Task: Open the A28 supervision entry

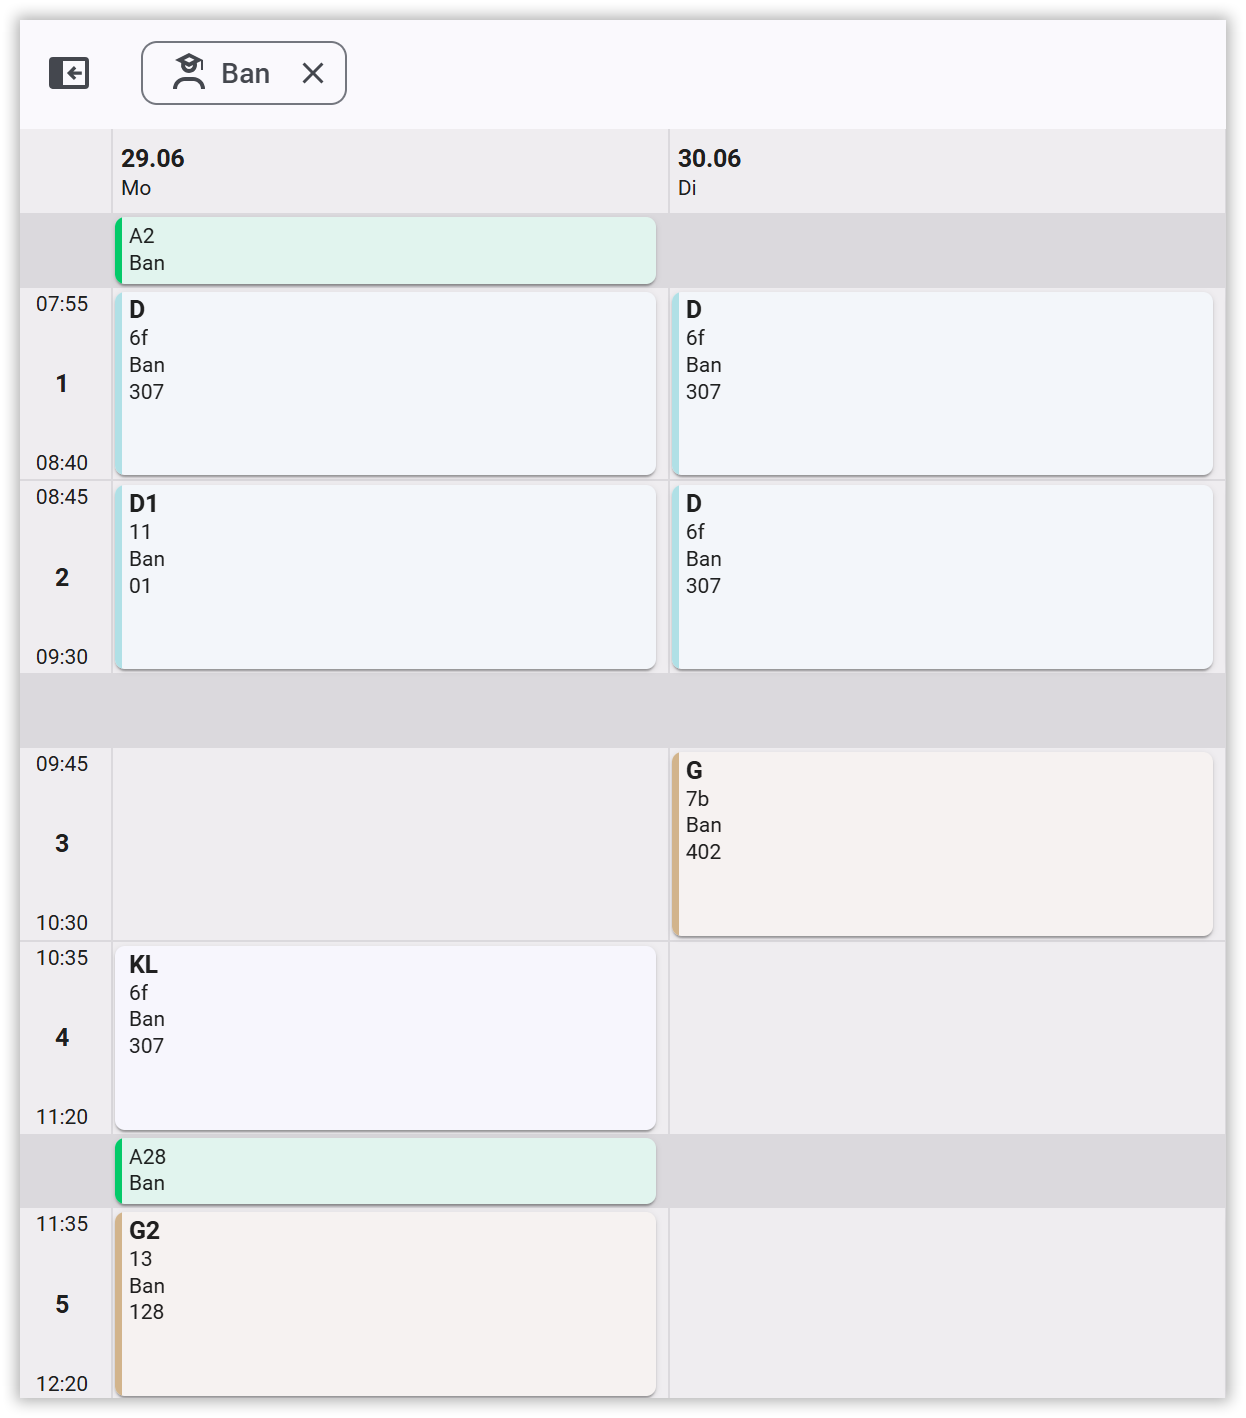Action: tap(386, 1171)
